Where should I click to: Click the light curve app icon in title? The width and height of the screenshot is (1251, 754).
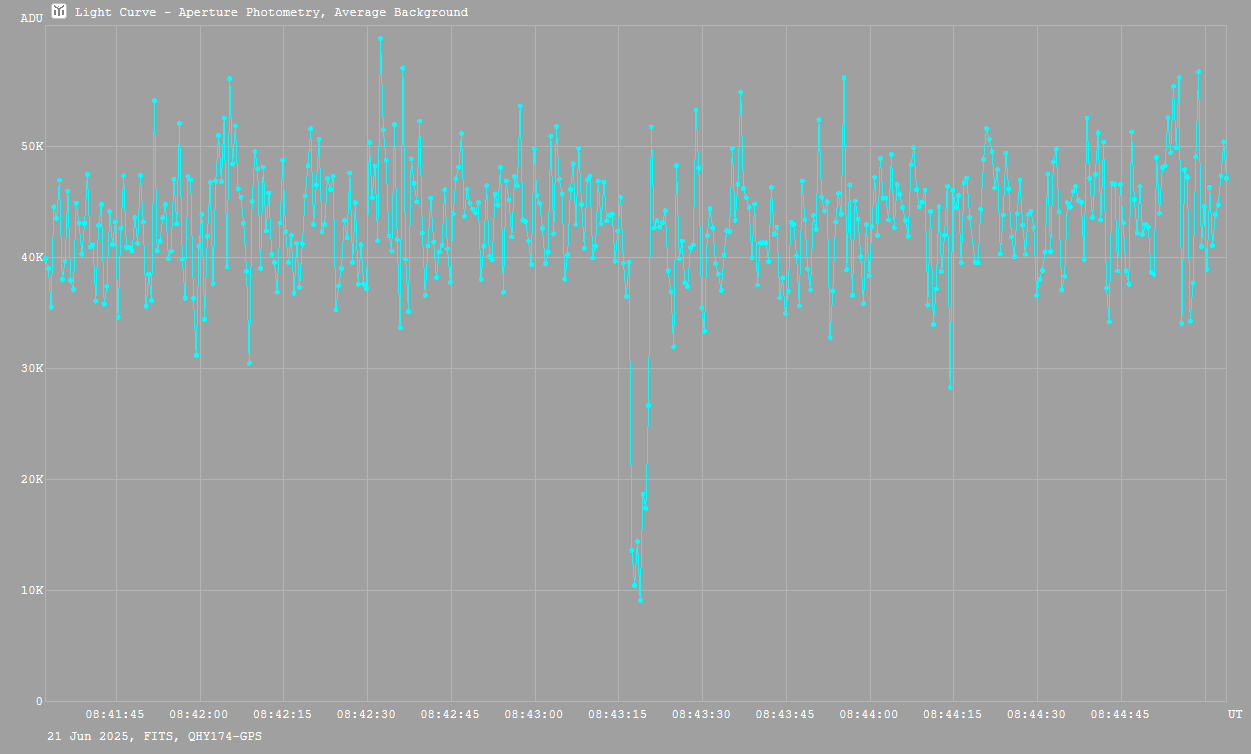tap(59, 11)
